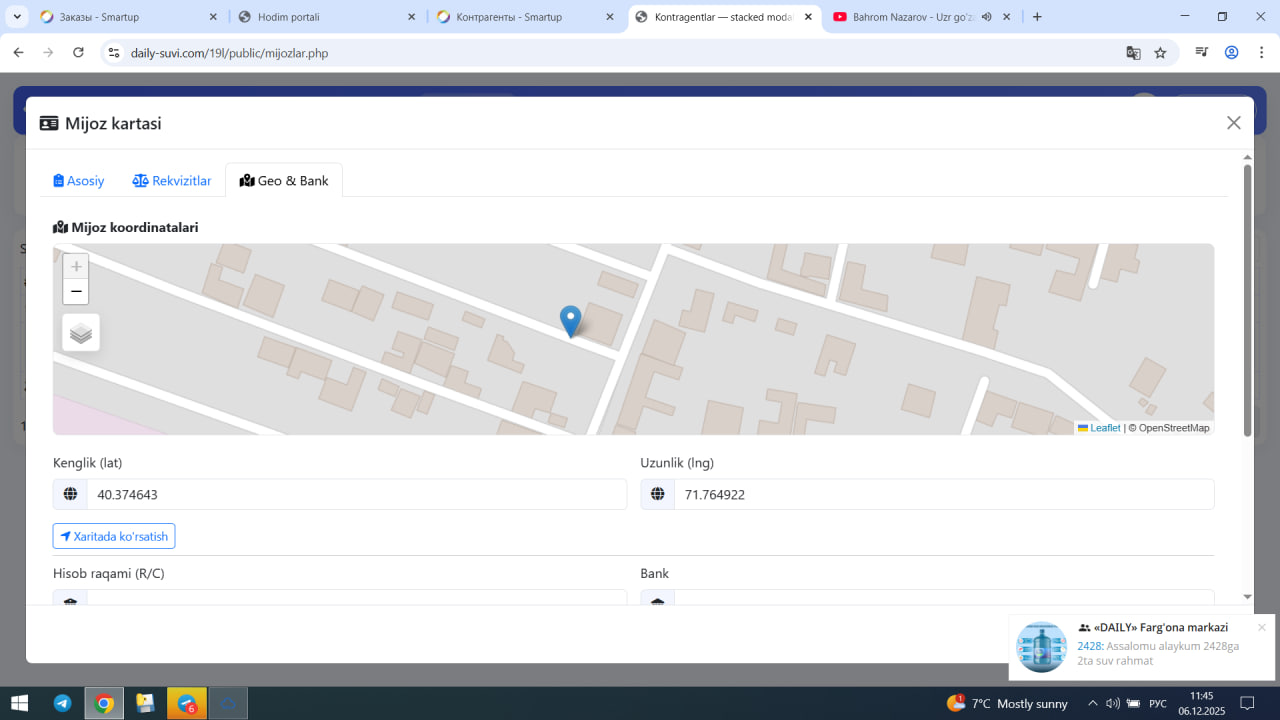Screen dimensions: 1280x720
Task: View site information icon in address bar
Action: [113, 53]
